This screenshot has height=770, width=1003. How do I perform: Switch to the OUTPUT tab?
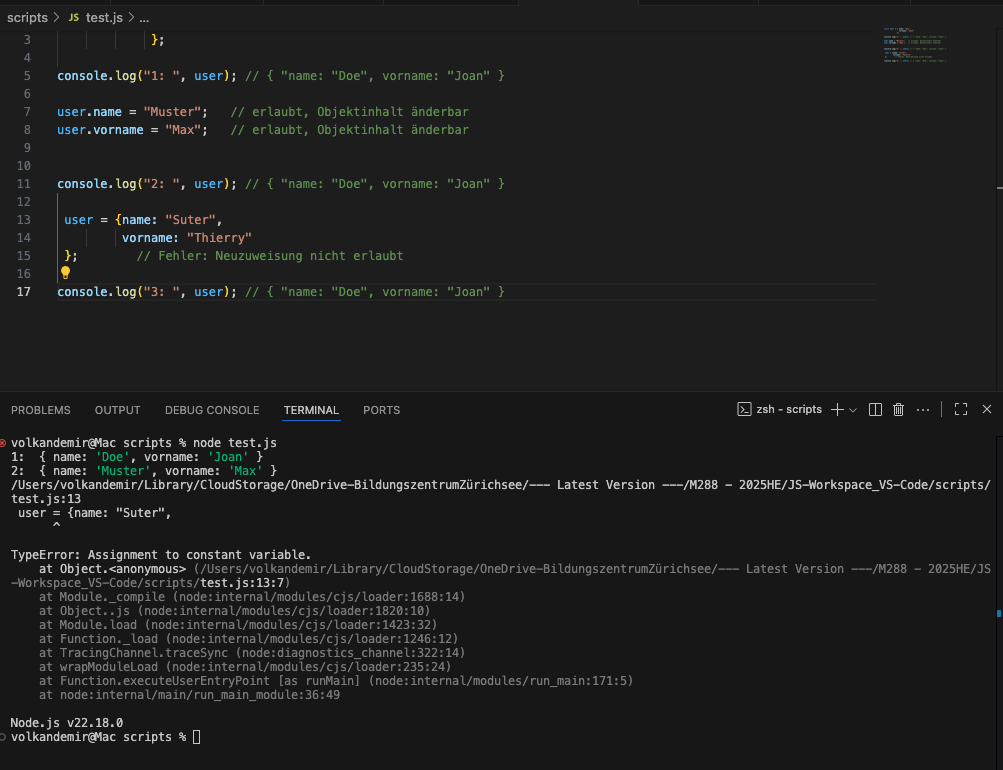[x=118, y=410]
